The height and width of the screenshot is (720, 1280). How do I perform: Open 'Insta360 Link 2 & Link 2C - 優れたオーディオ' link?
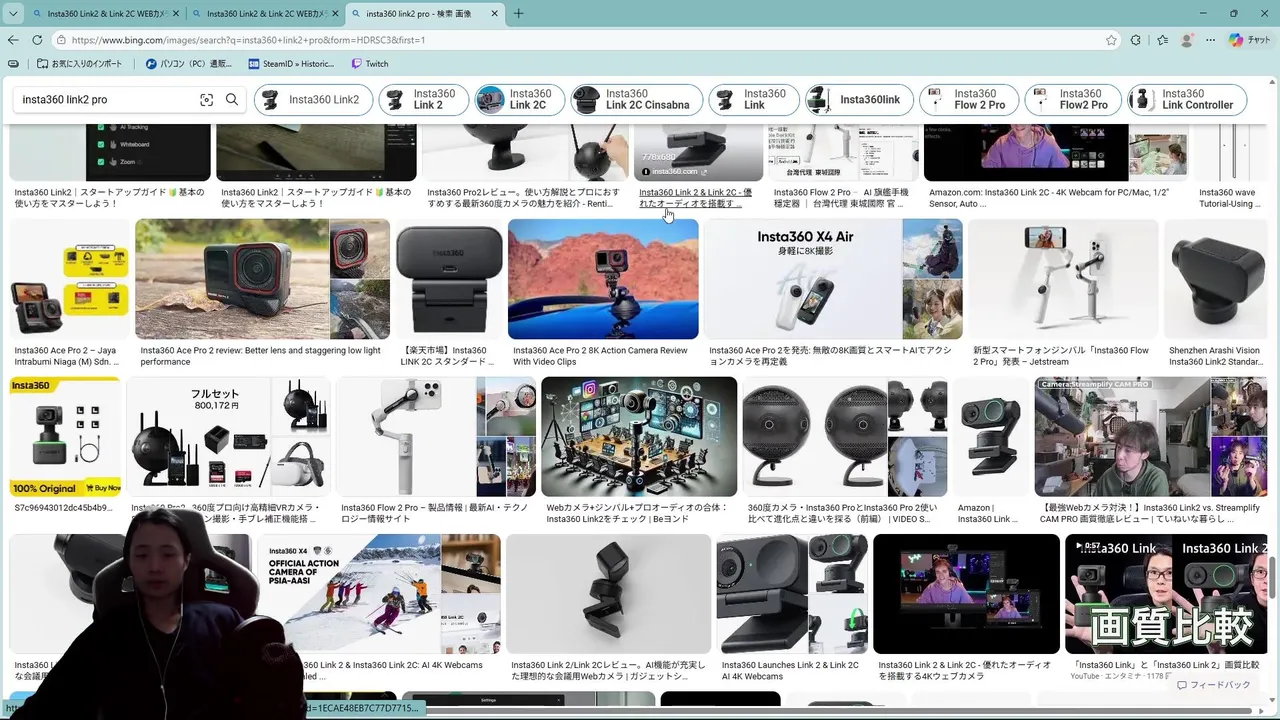(x=694, y=198)
